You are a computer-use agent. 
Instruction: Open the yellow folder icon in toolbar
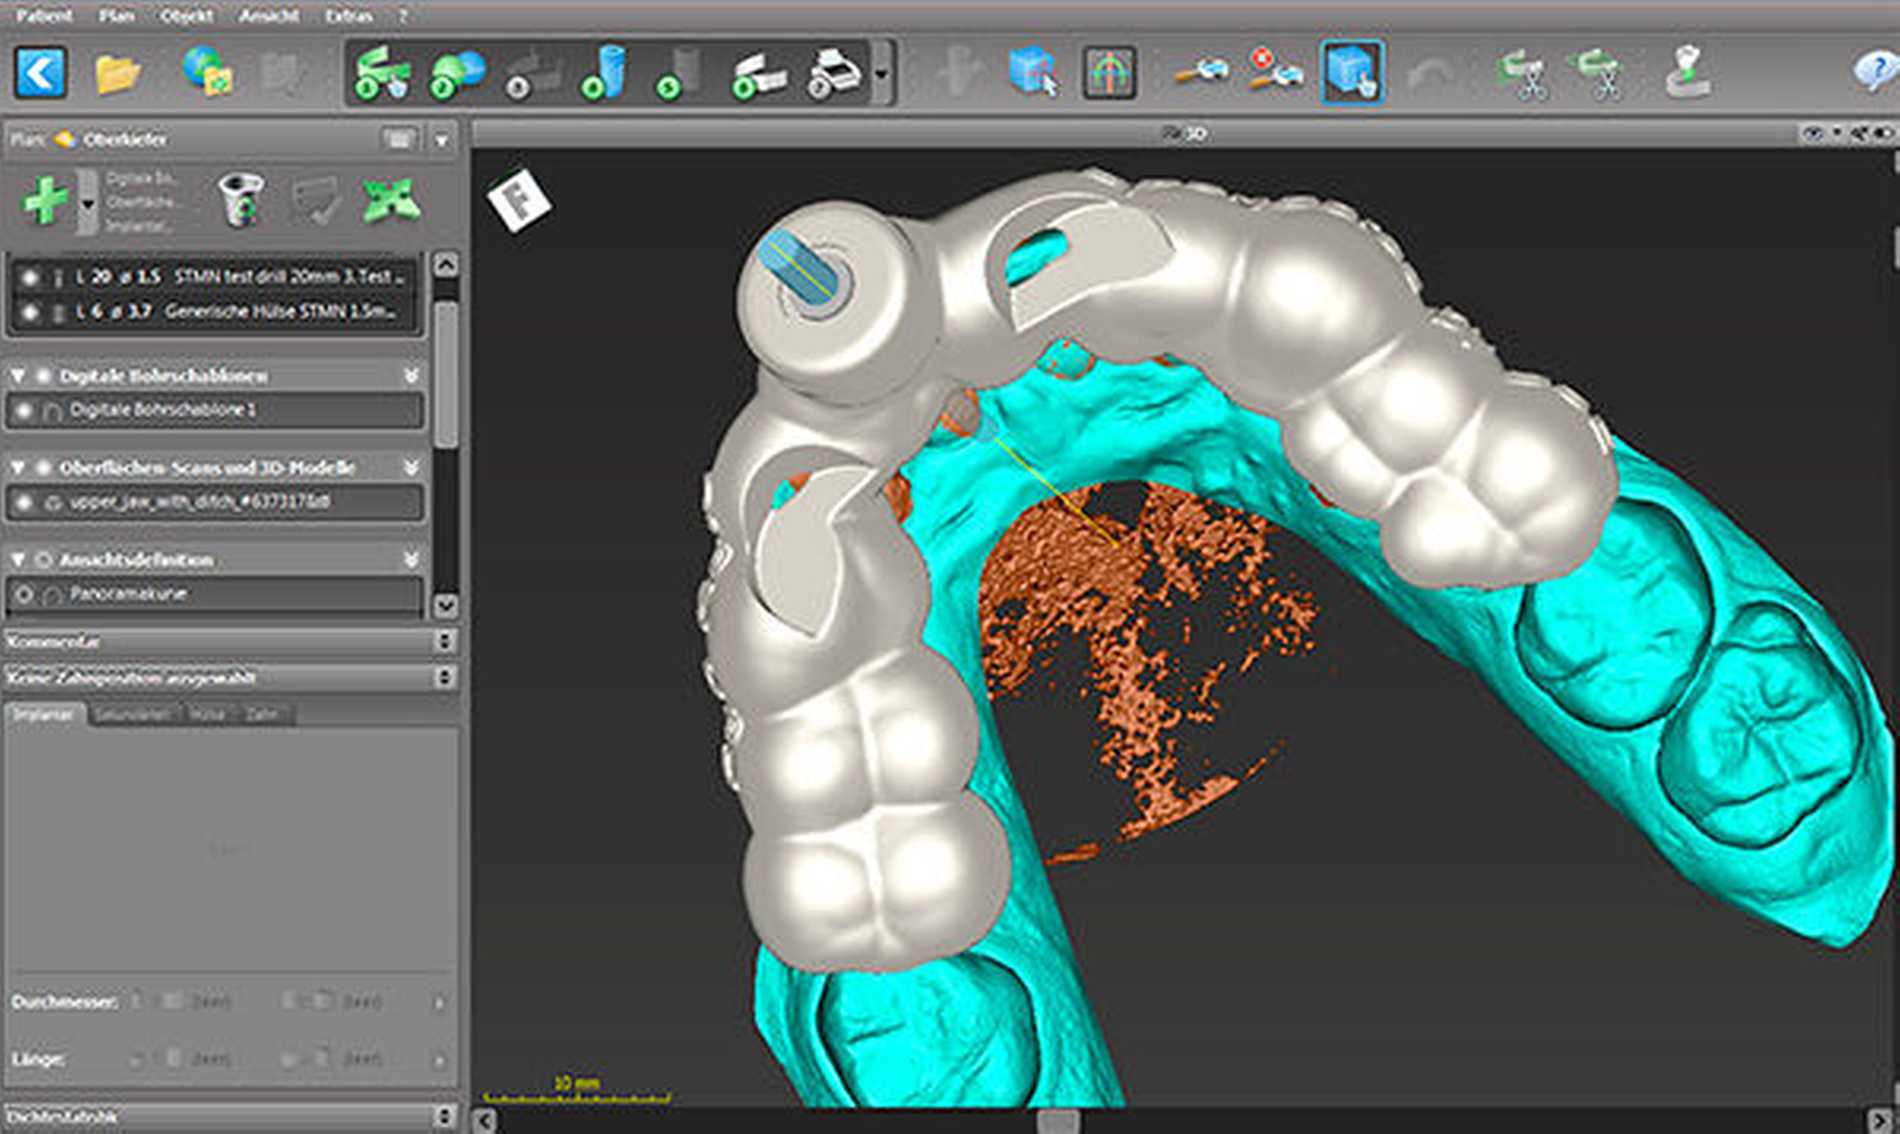(x=116, y=74)
